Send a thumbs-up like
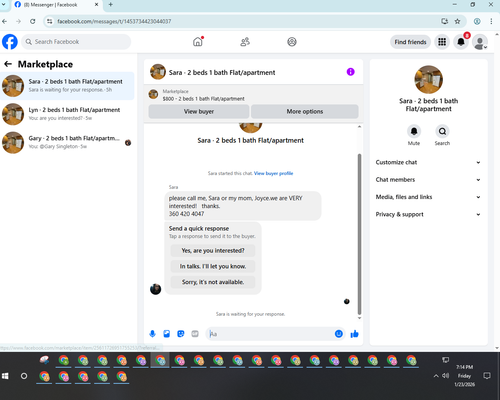The image size is (500, 400). (x=355, y=334)
